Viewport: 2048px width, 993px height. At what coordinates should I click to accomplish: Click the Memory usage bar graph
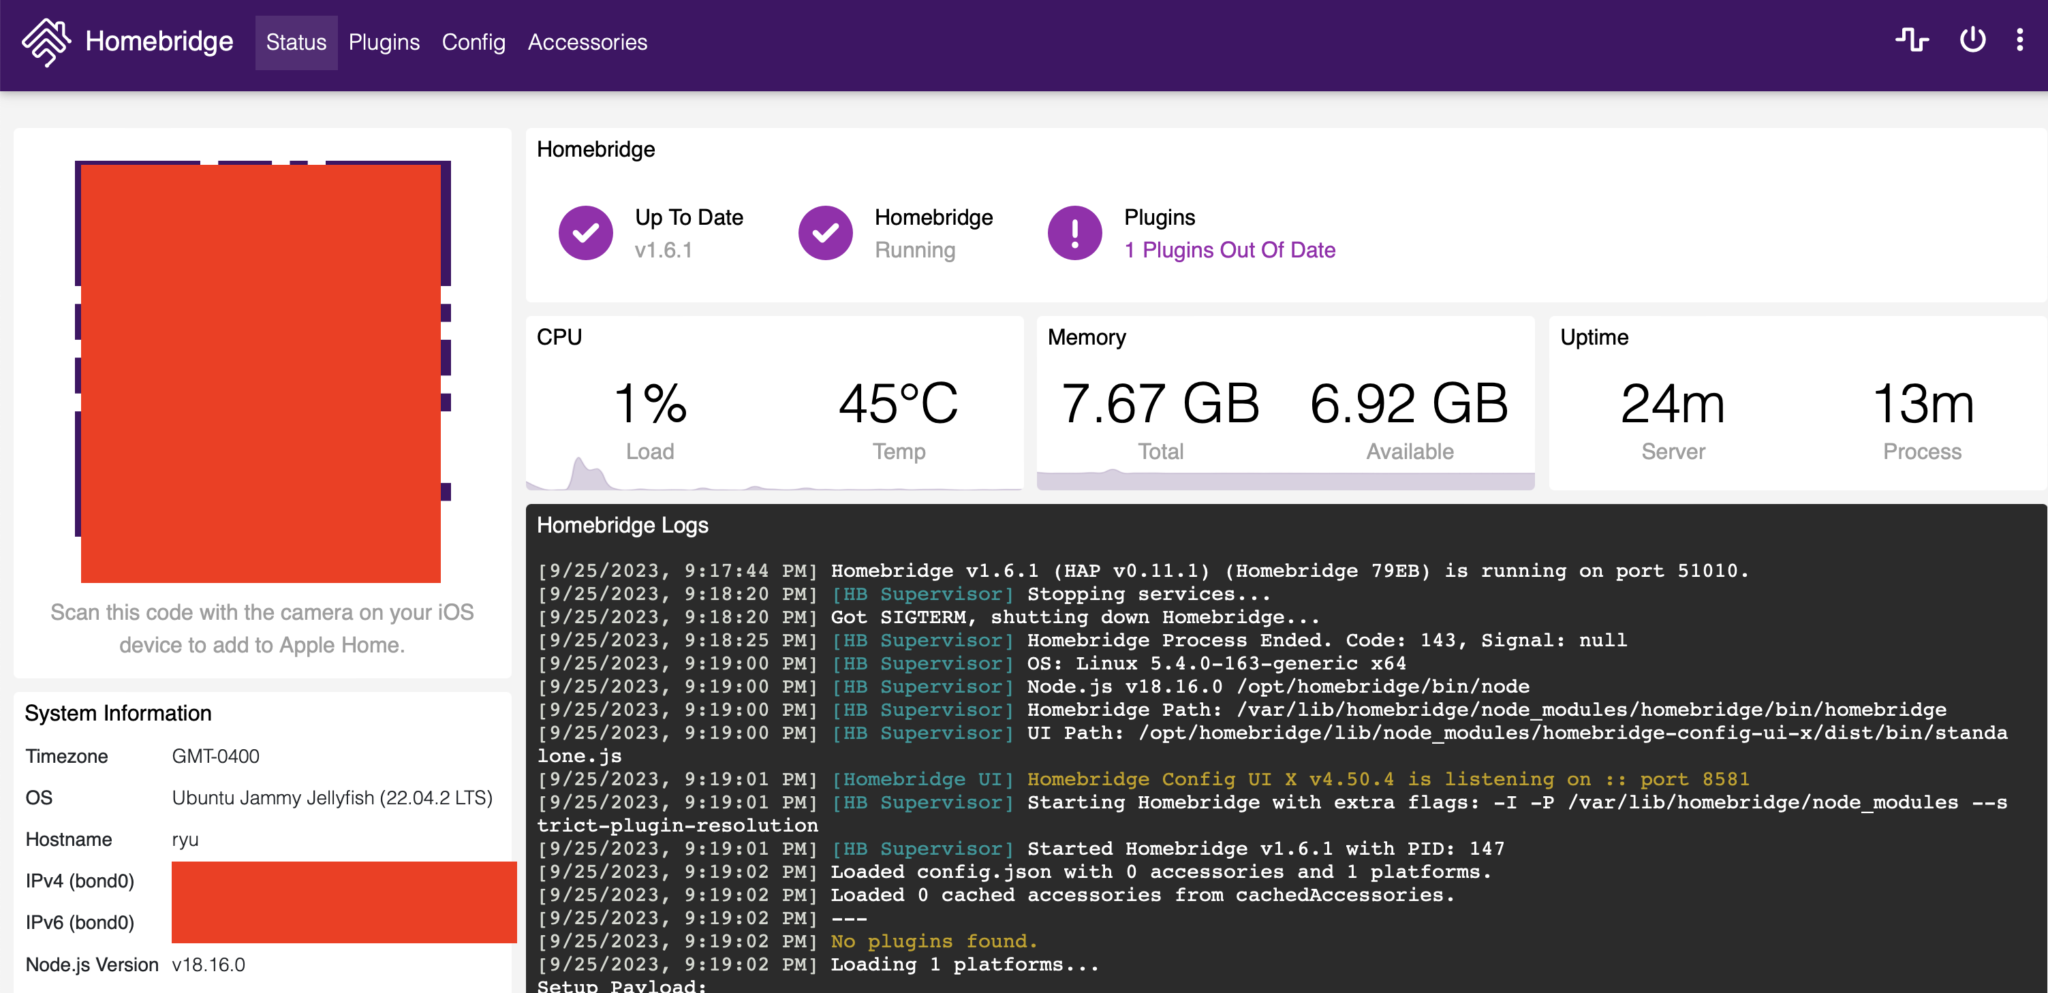(x=1285, y=480)
